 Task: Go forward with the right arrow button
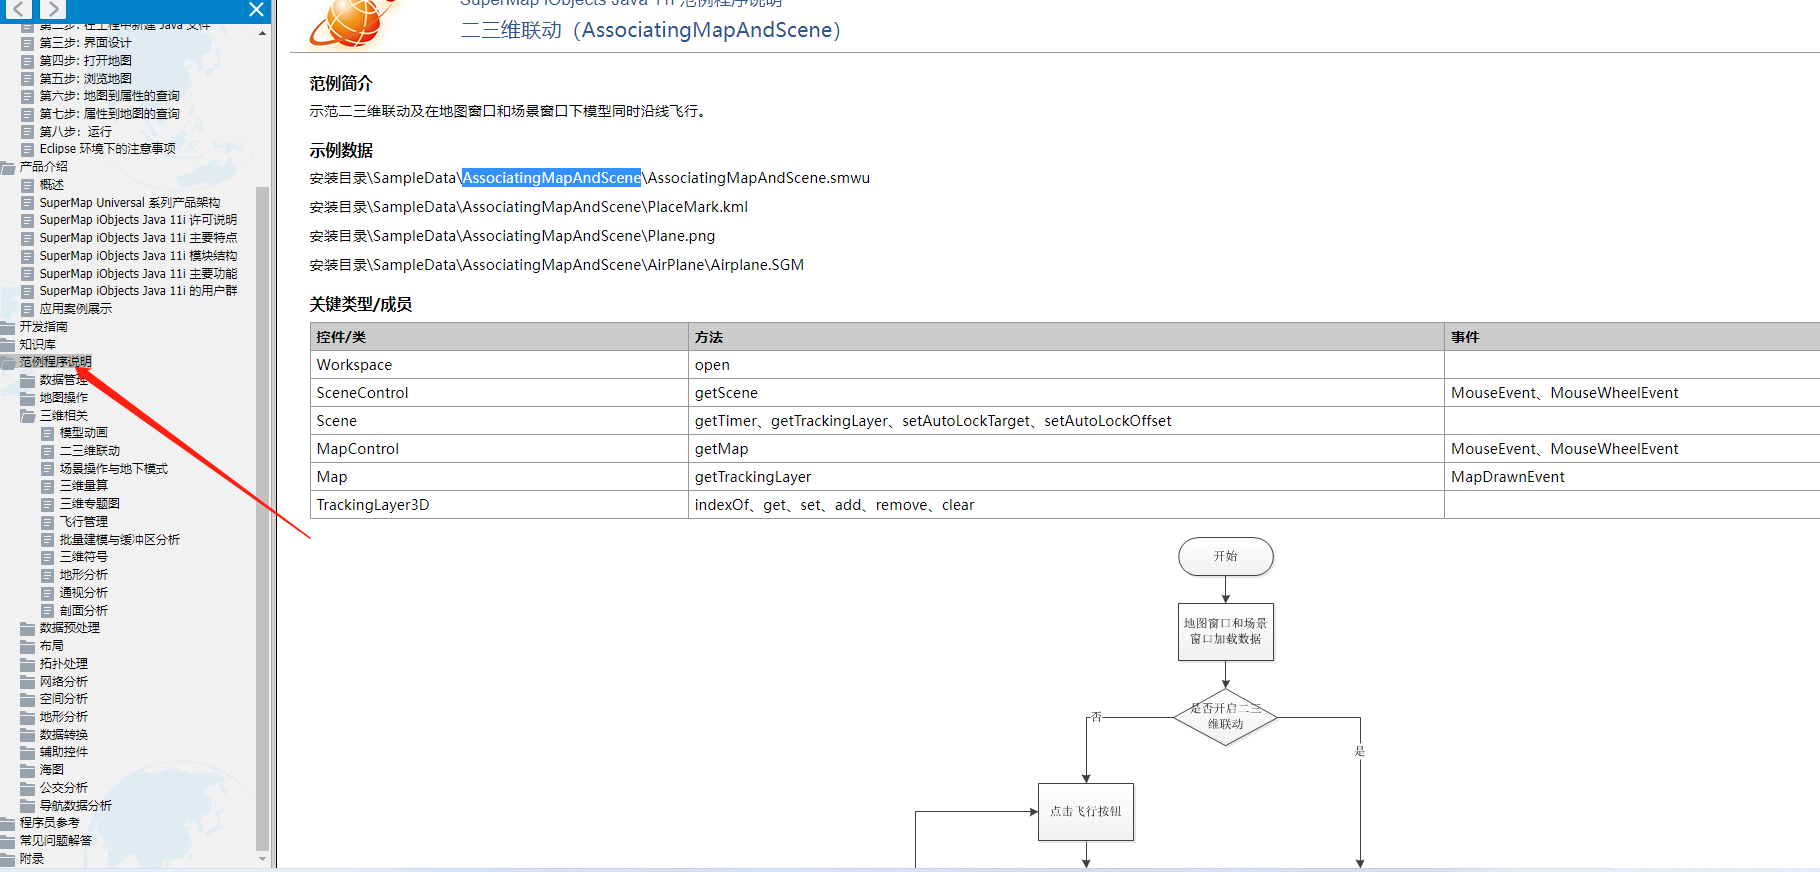pyautogui.click(x=52, y=9)
